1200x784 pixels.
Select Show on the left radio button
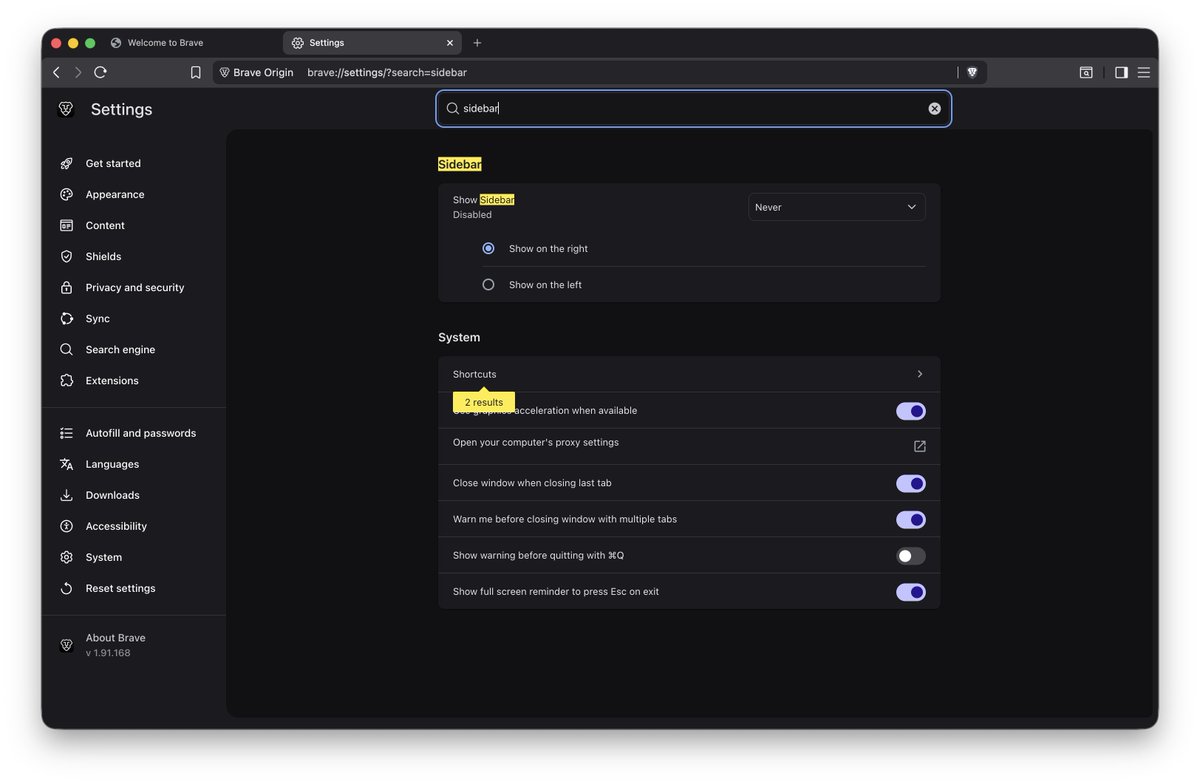pyautogui.click(x=488, y=284)
